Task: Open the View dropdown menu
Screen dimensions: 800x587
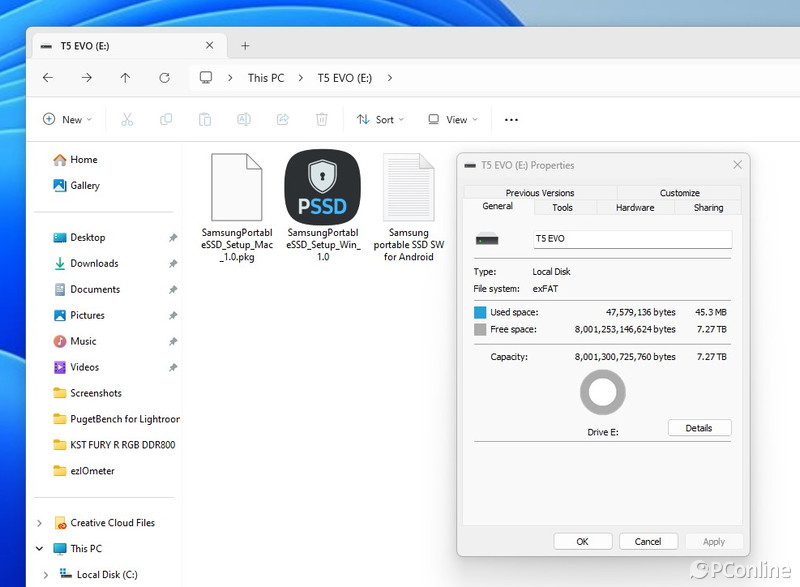Action: 452,119
